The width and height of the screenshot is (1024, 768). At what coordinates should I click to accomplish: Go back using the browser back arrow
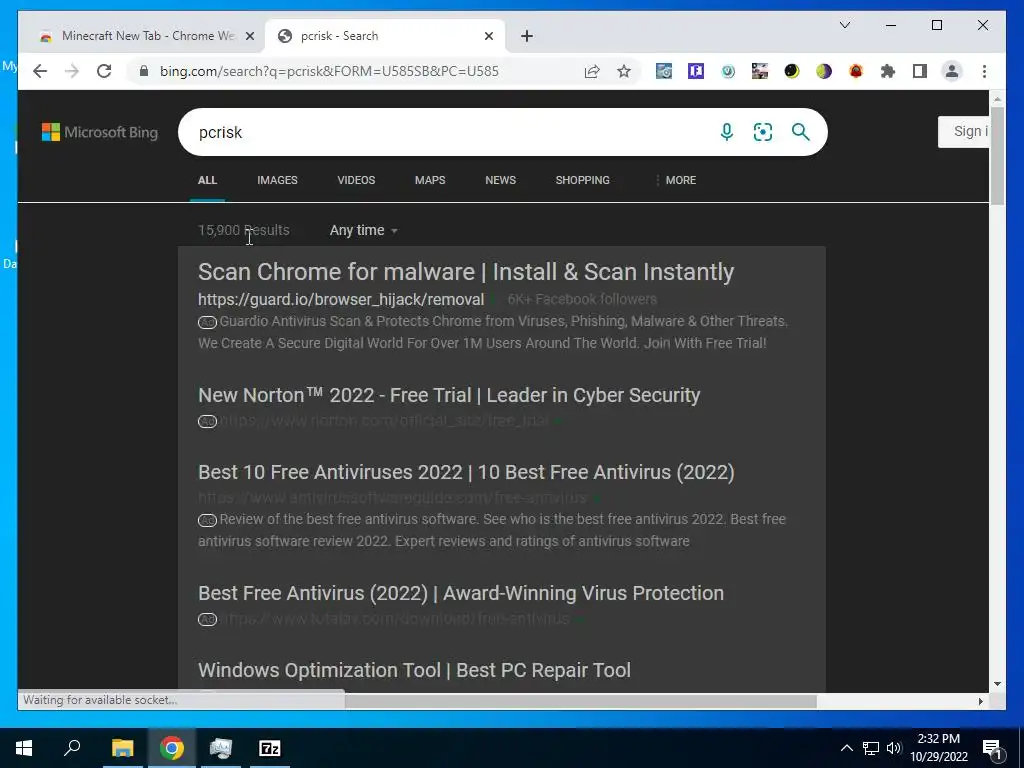[x=40, y=71]
